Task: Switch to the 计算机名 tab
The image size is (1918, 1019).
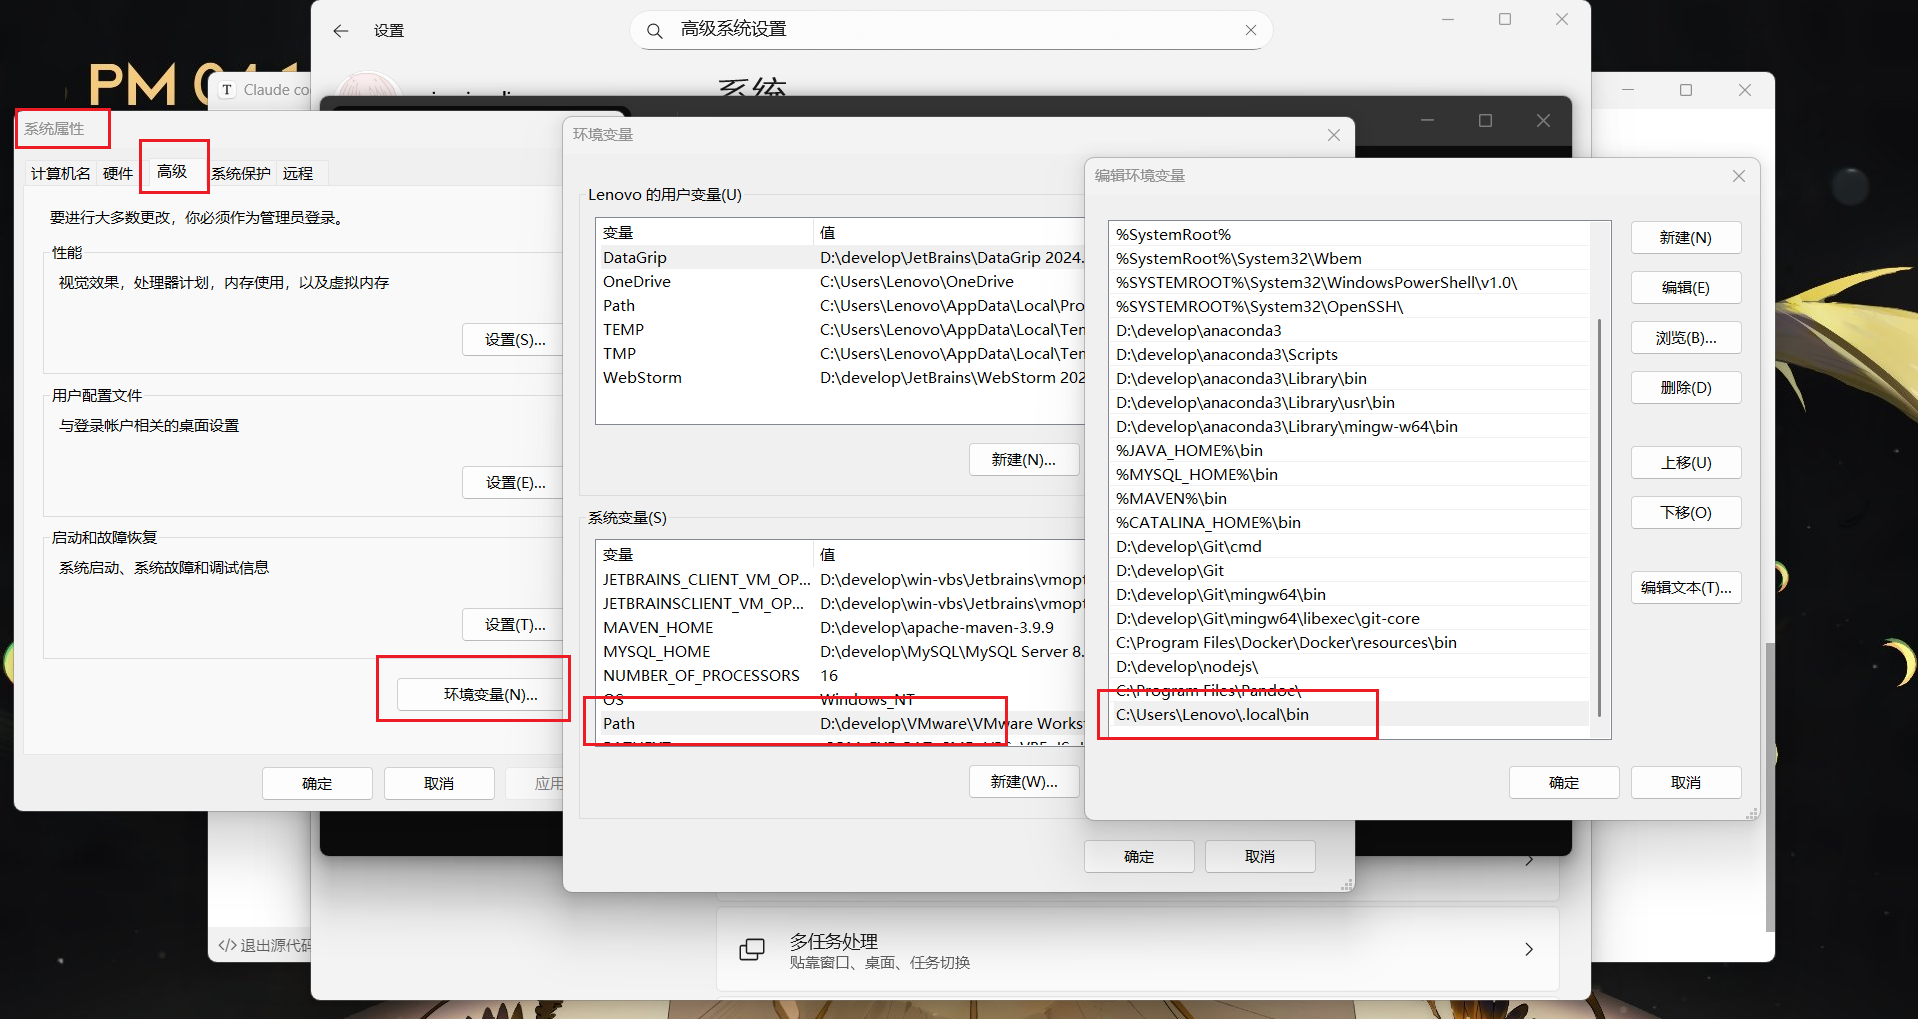Action: point(60,174)
